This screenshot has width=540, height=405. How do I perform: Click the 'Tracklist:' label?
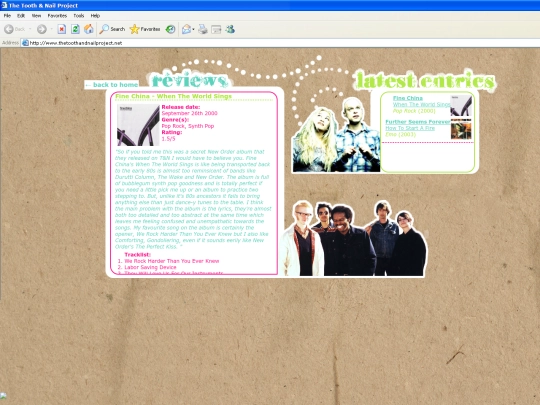point(137,255)
